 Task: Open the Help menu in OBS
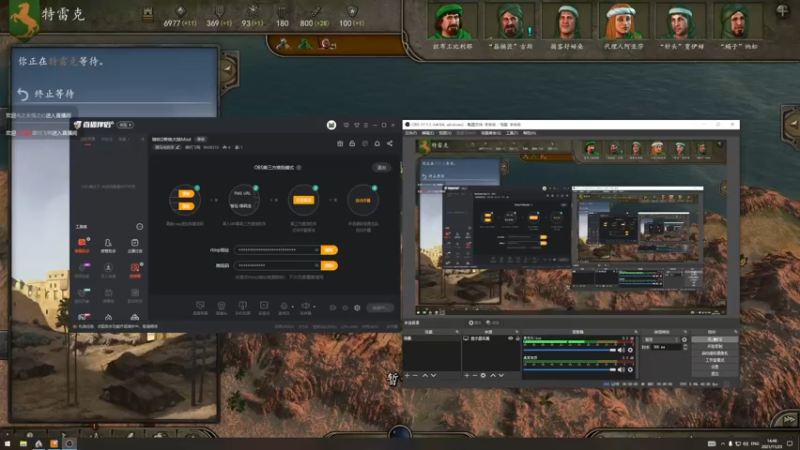[529, 133]
